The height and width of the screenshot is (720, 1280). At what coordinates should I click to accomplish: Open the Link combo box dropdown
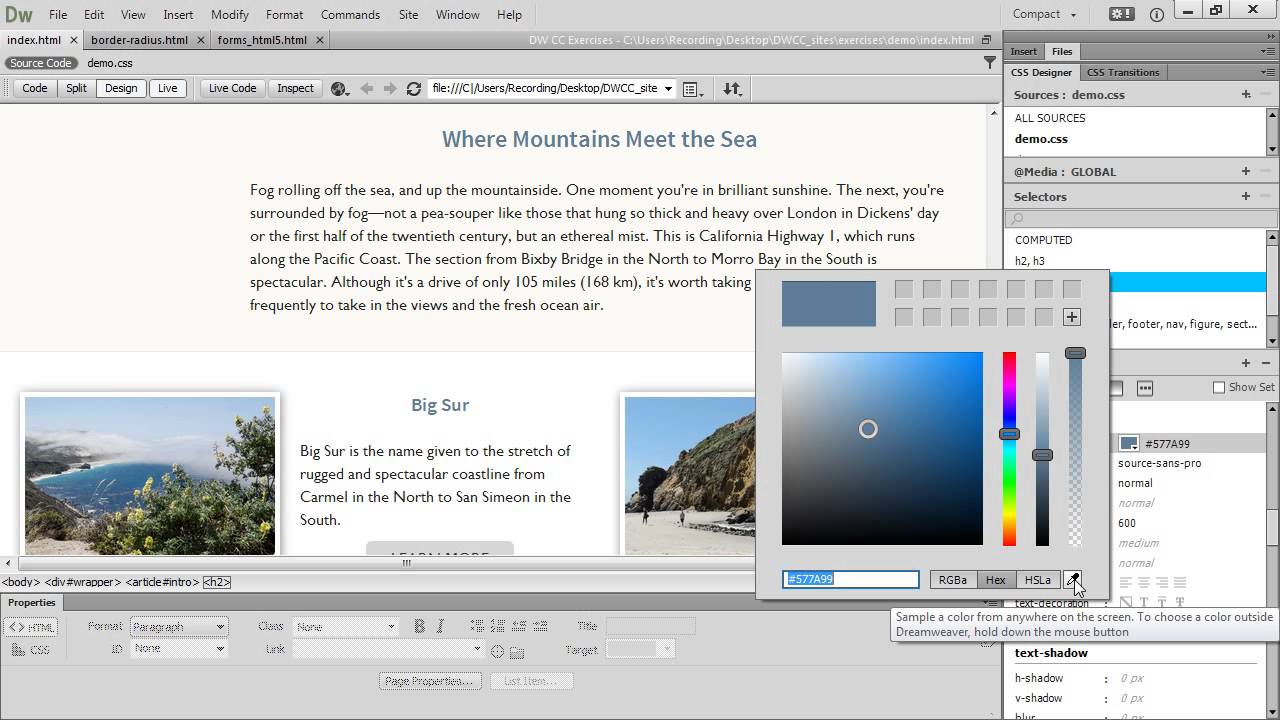tap(478, 649)
